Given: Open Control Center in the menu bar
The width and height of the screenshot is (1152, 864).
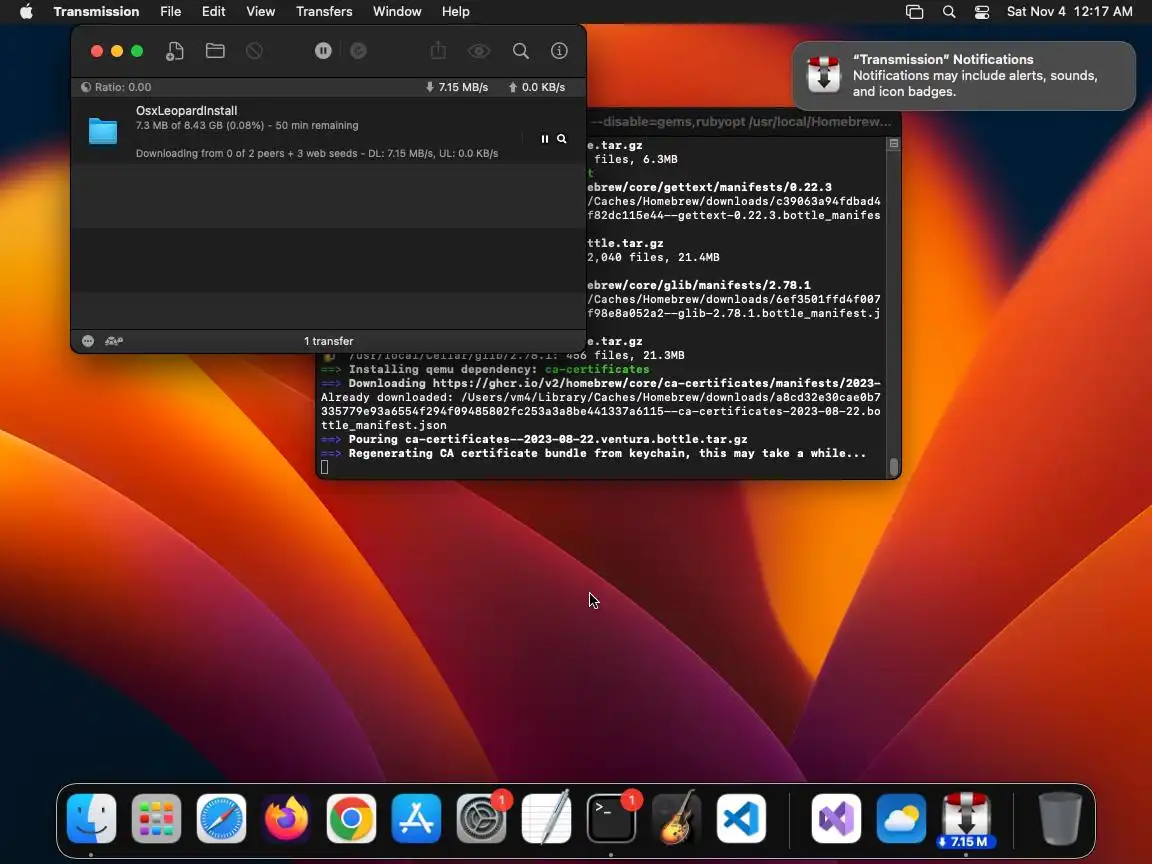Looking at the screenshot, I should point(982,12).
